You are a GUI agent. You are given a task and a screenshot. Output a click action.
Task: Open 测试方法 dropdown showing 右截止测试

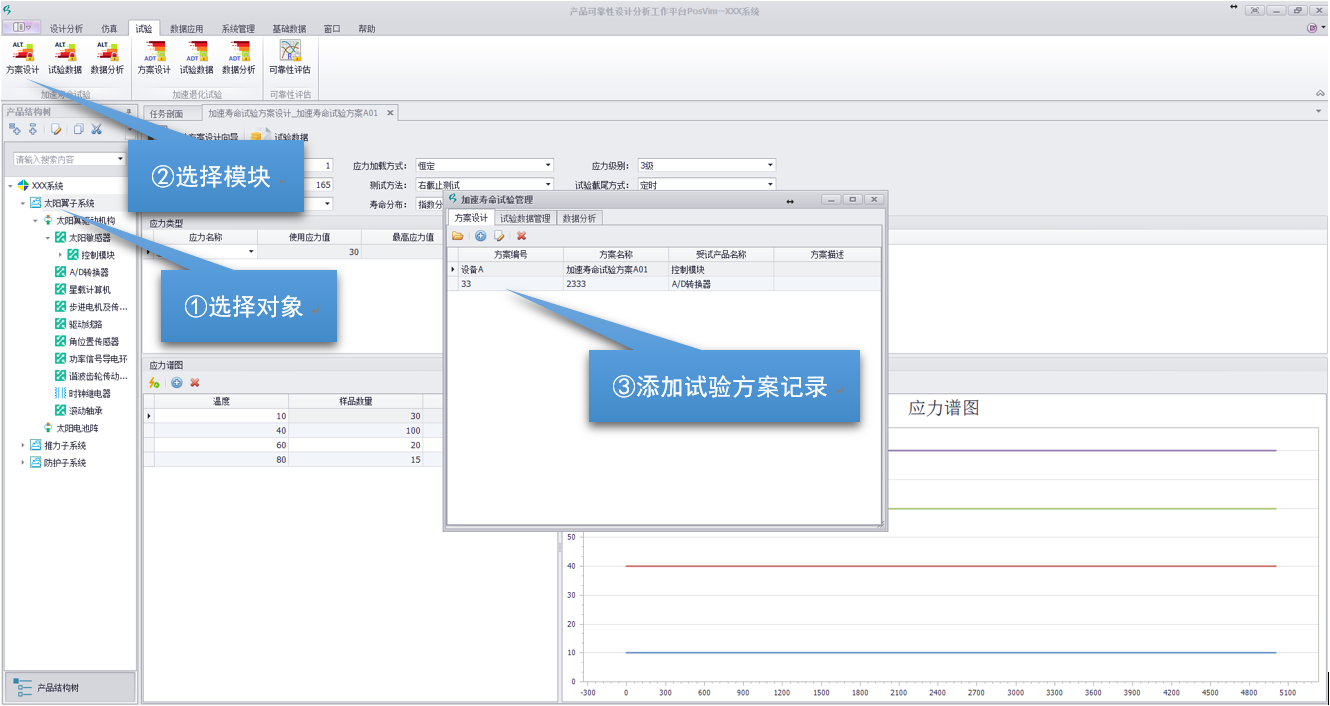click(548, 185)
